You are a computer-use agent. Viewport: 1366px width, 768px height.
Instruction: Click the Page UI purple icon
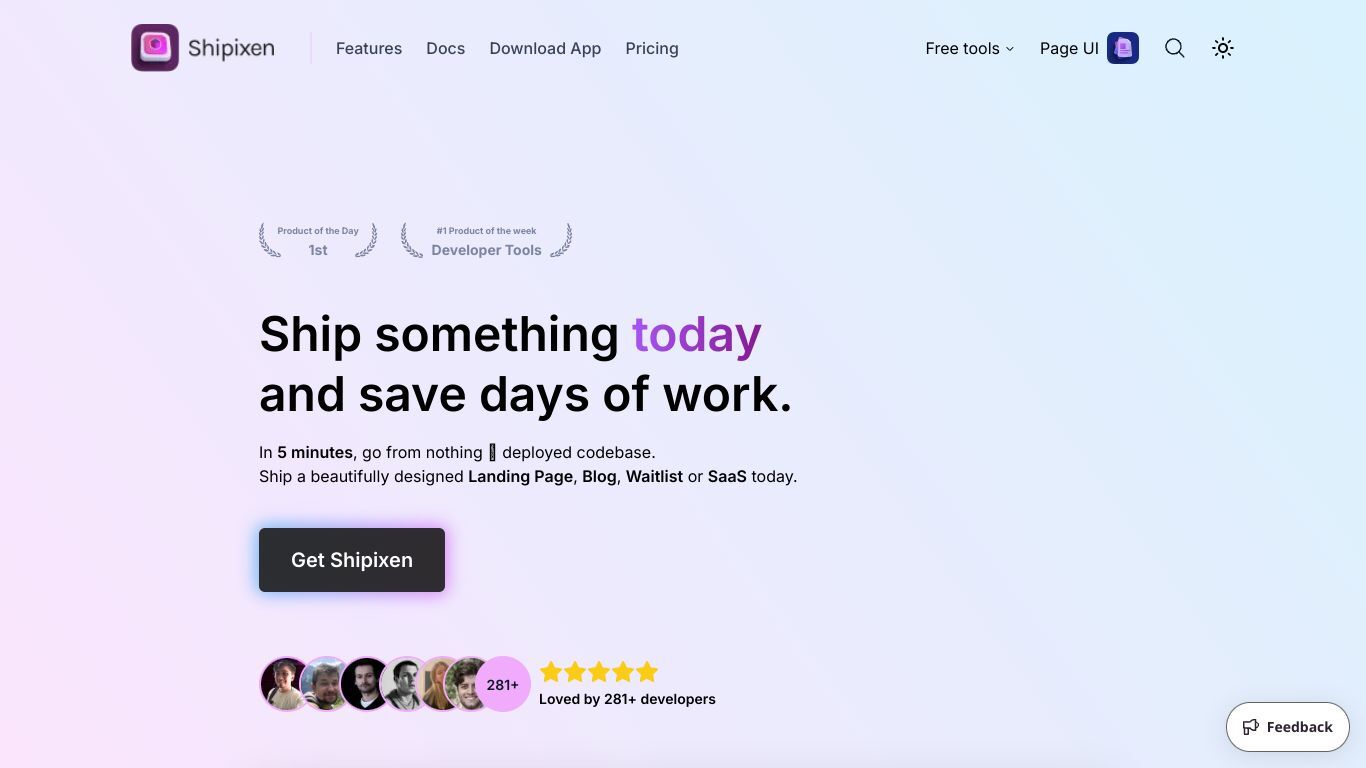(x=1123, y=48)
